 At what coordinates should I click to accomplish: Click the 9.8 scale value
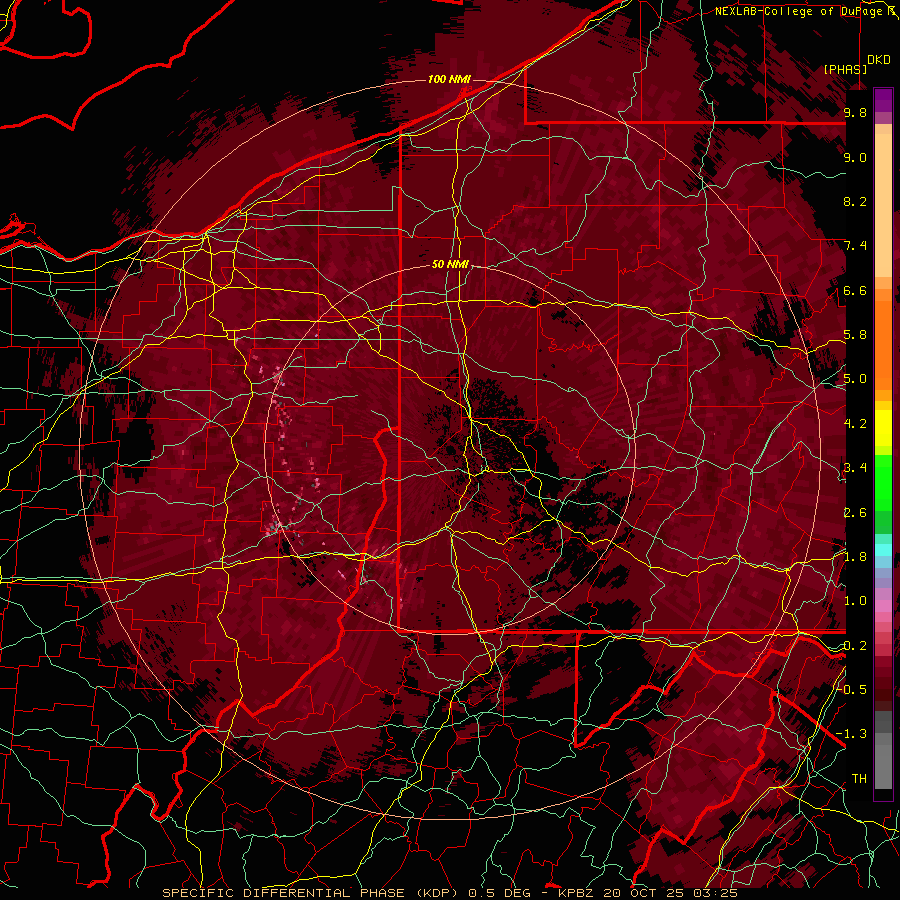click(x=855, y=113)
